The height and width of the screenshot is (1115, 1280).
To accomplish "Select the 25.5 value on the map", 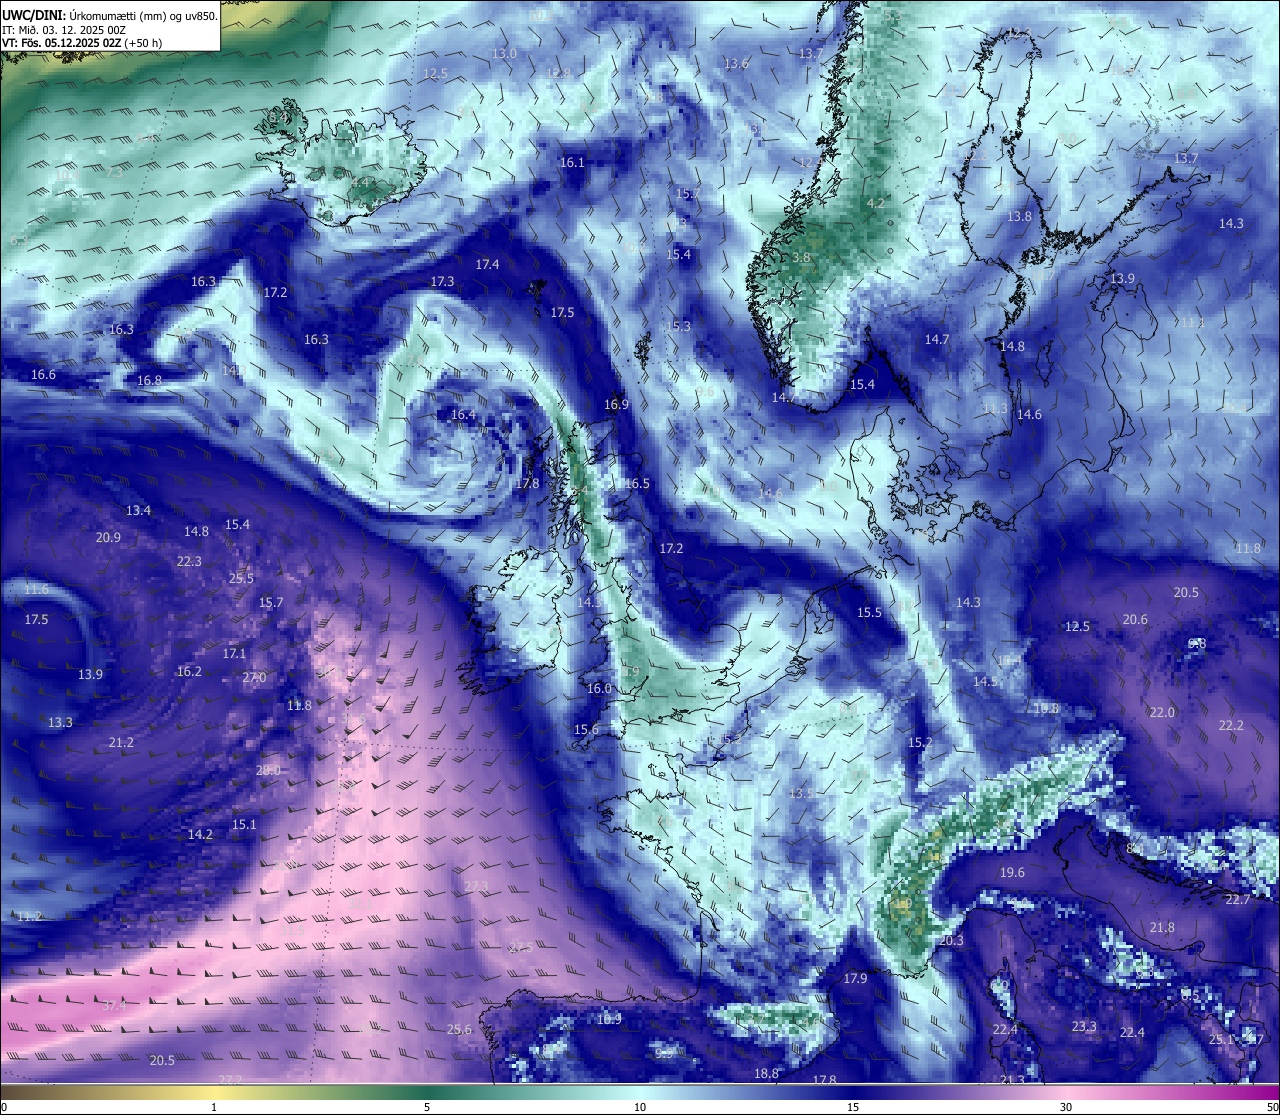I will pyautogui.click(x=241, y=578).
